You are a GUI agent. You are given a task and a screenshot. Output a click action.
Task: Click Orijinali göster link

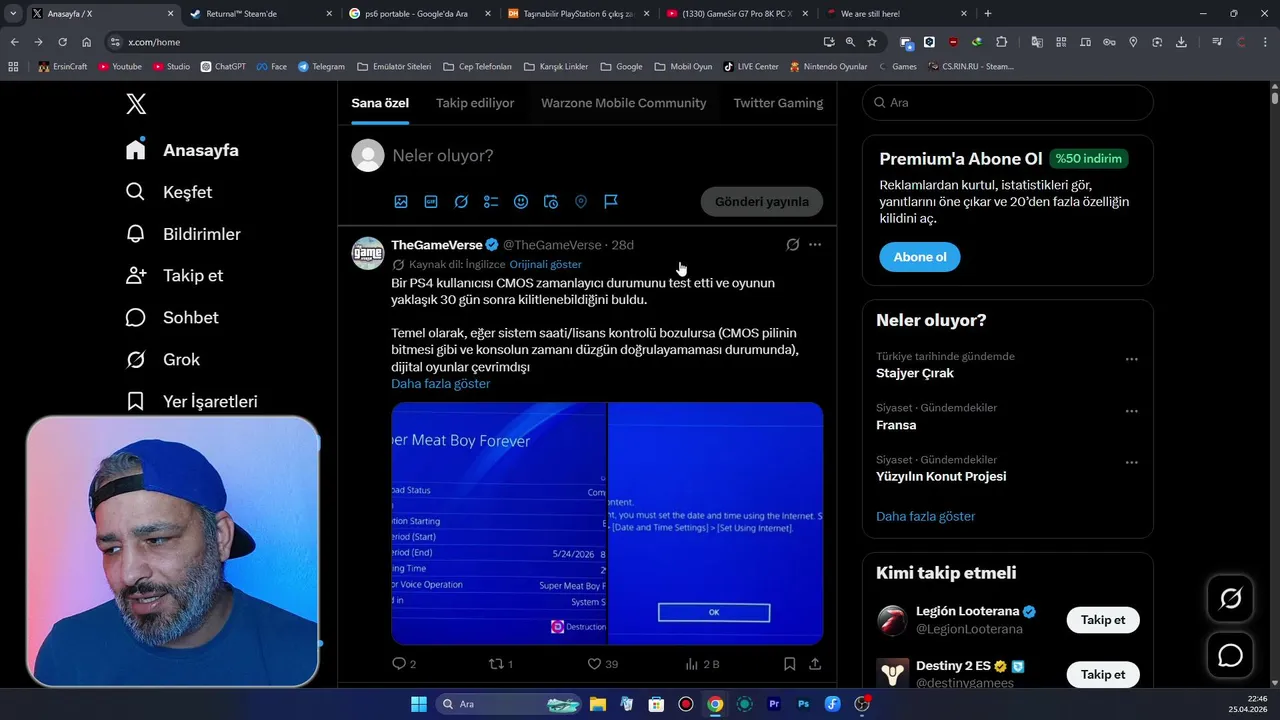coord(545,265)
